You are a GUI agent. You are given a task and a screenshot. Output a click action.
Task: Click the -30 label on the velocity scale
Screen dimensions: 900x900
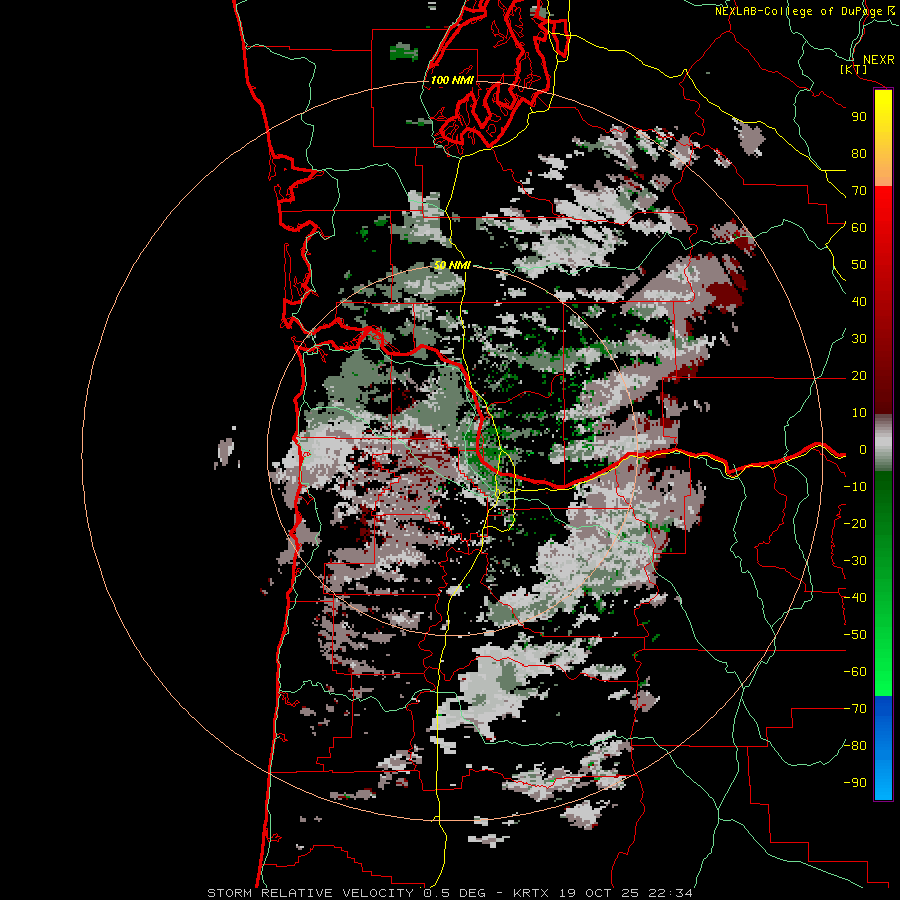[855, 560]
